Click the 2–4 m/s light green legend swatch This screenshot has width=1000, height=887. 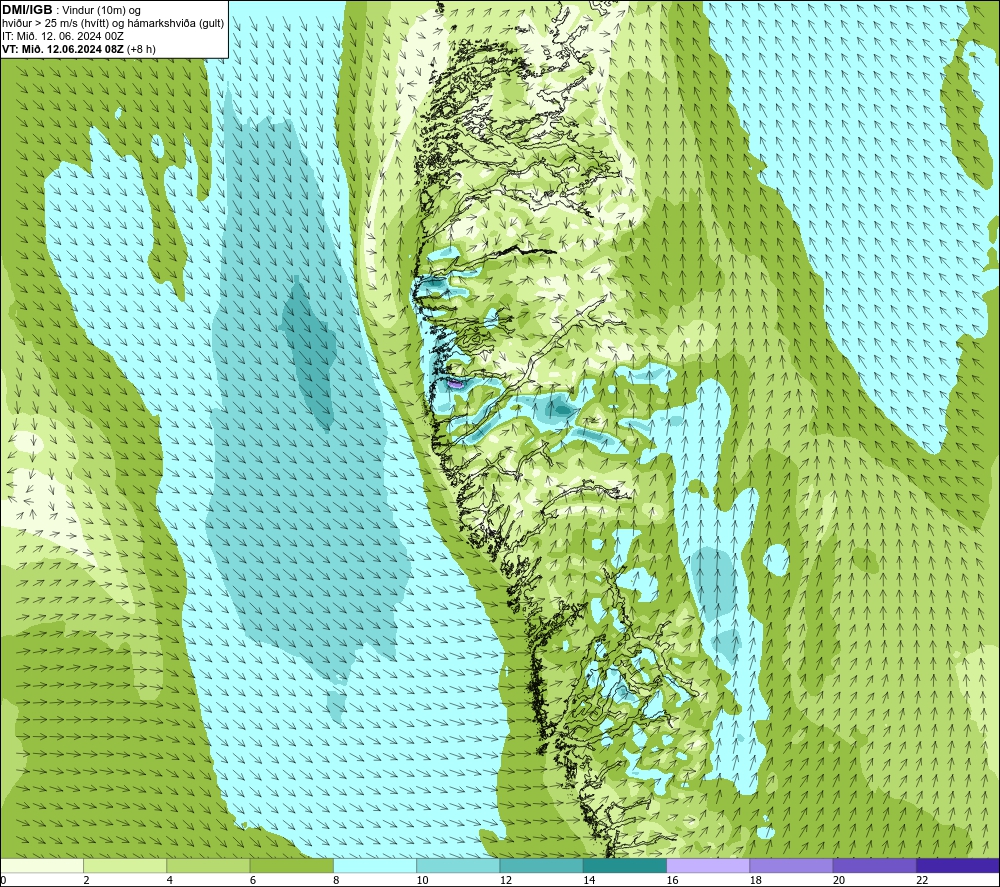click(x=125, y=865)
